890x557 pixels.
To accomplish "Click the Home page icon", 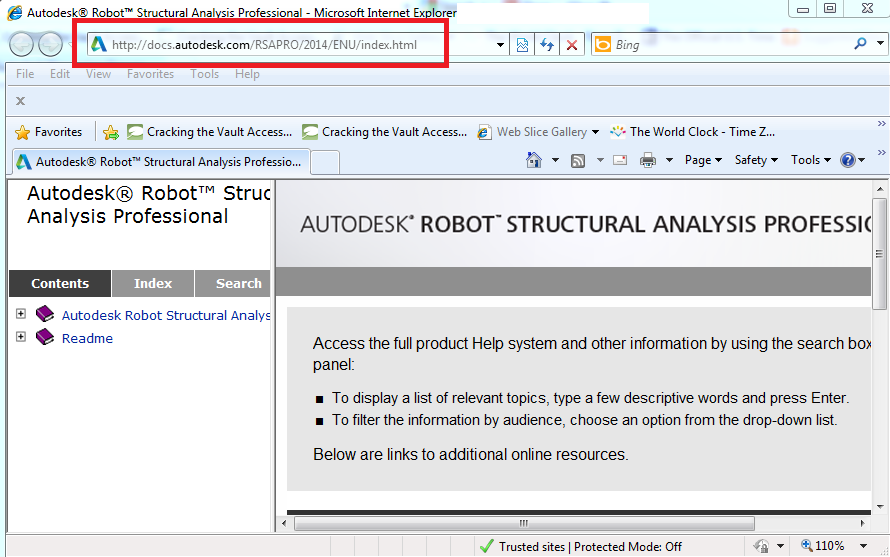I will (x=534, y=161).
